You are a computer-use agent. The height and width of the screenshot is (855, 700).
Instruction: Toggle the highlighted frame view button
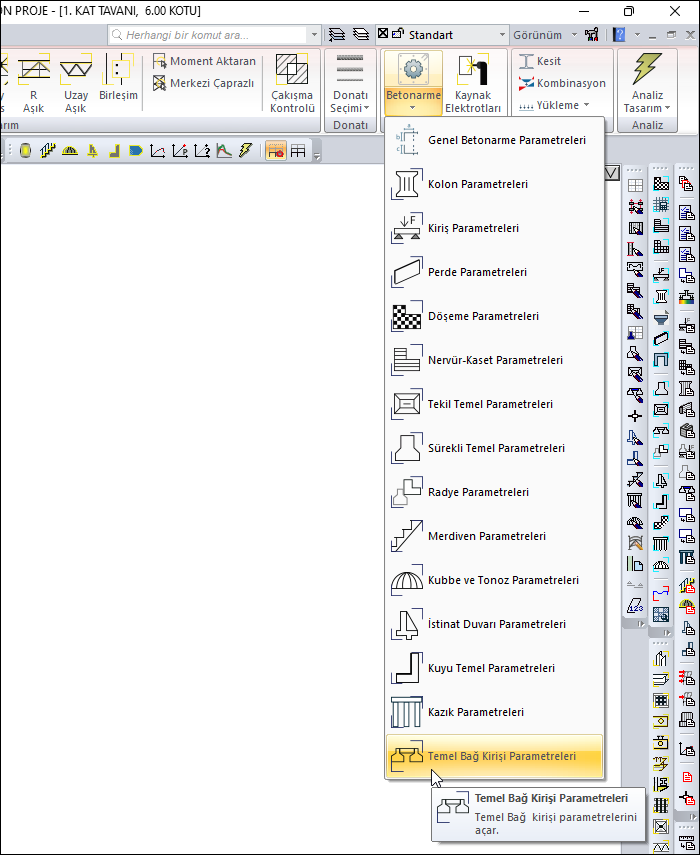[276, 151]
